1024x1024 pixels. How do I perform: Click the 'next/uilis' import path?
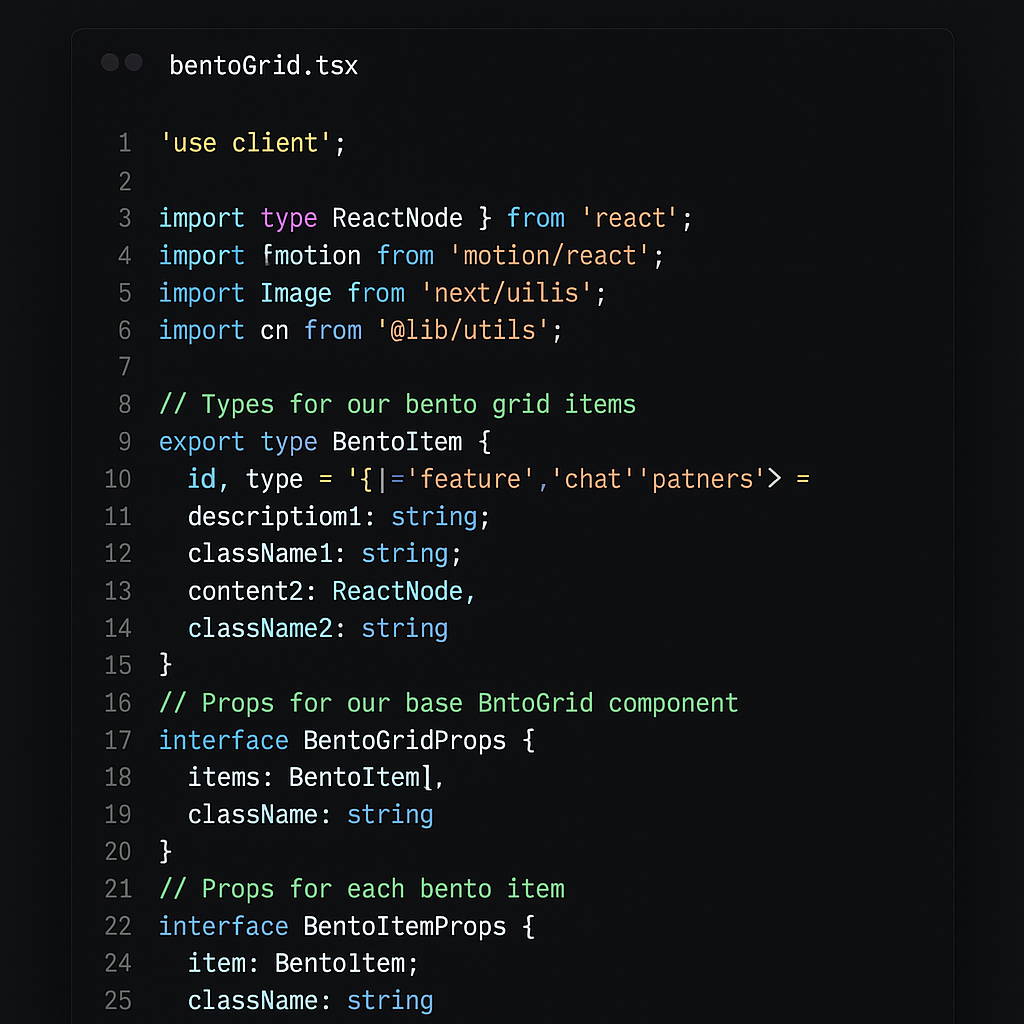513,293
